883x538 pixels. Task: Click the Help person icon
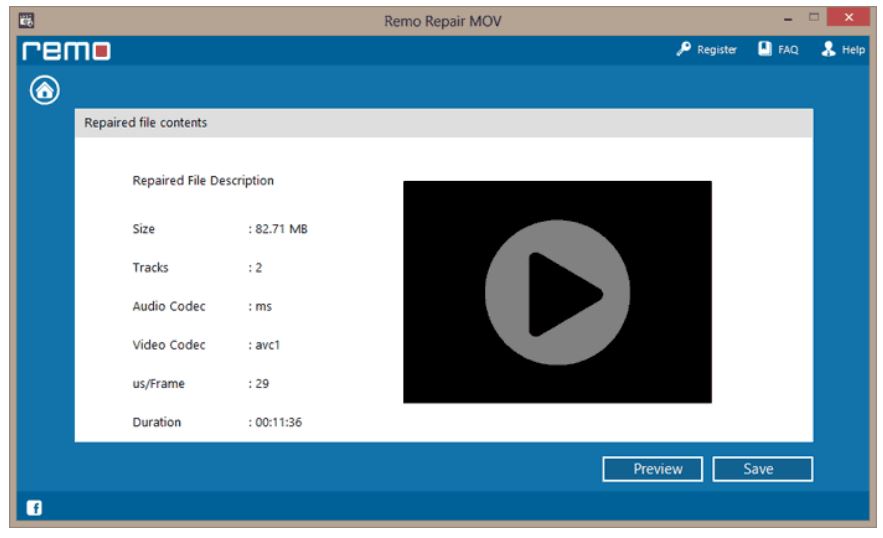tap(827, 49)
